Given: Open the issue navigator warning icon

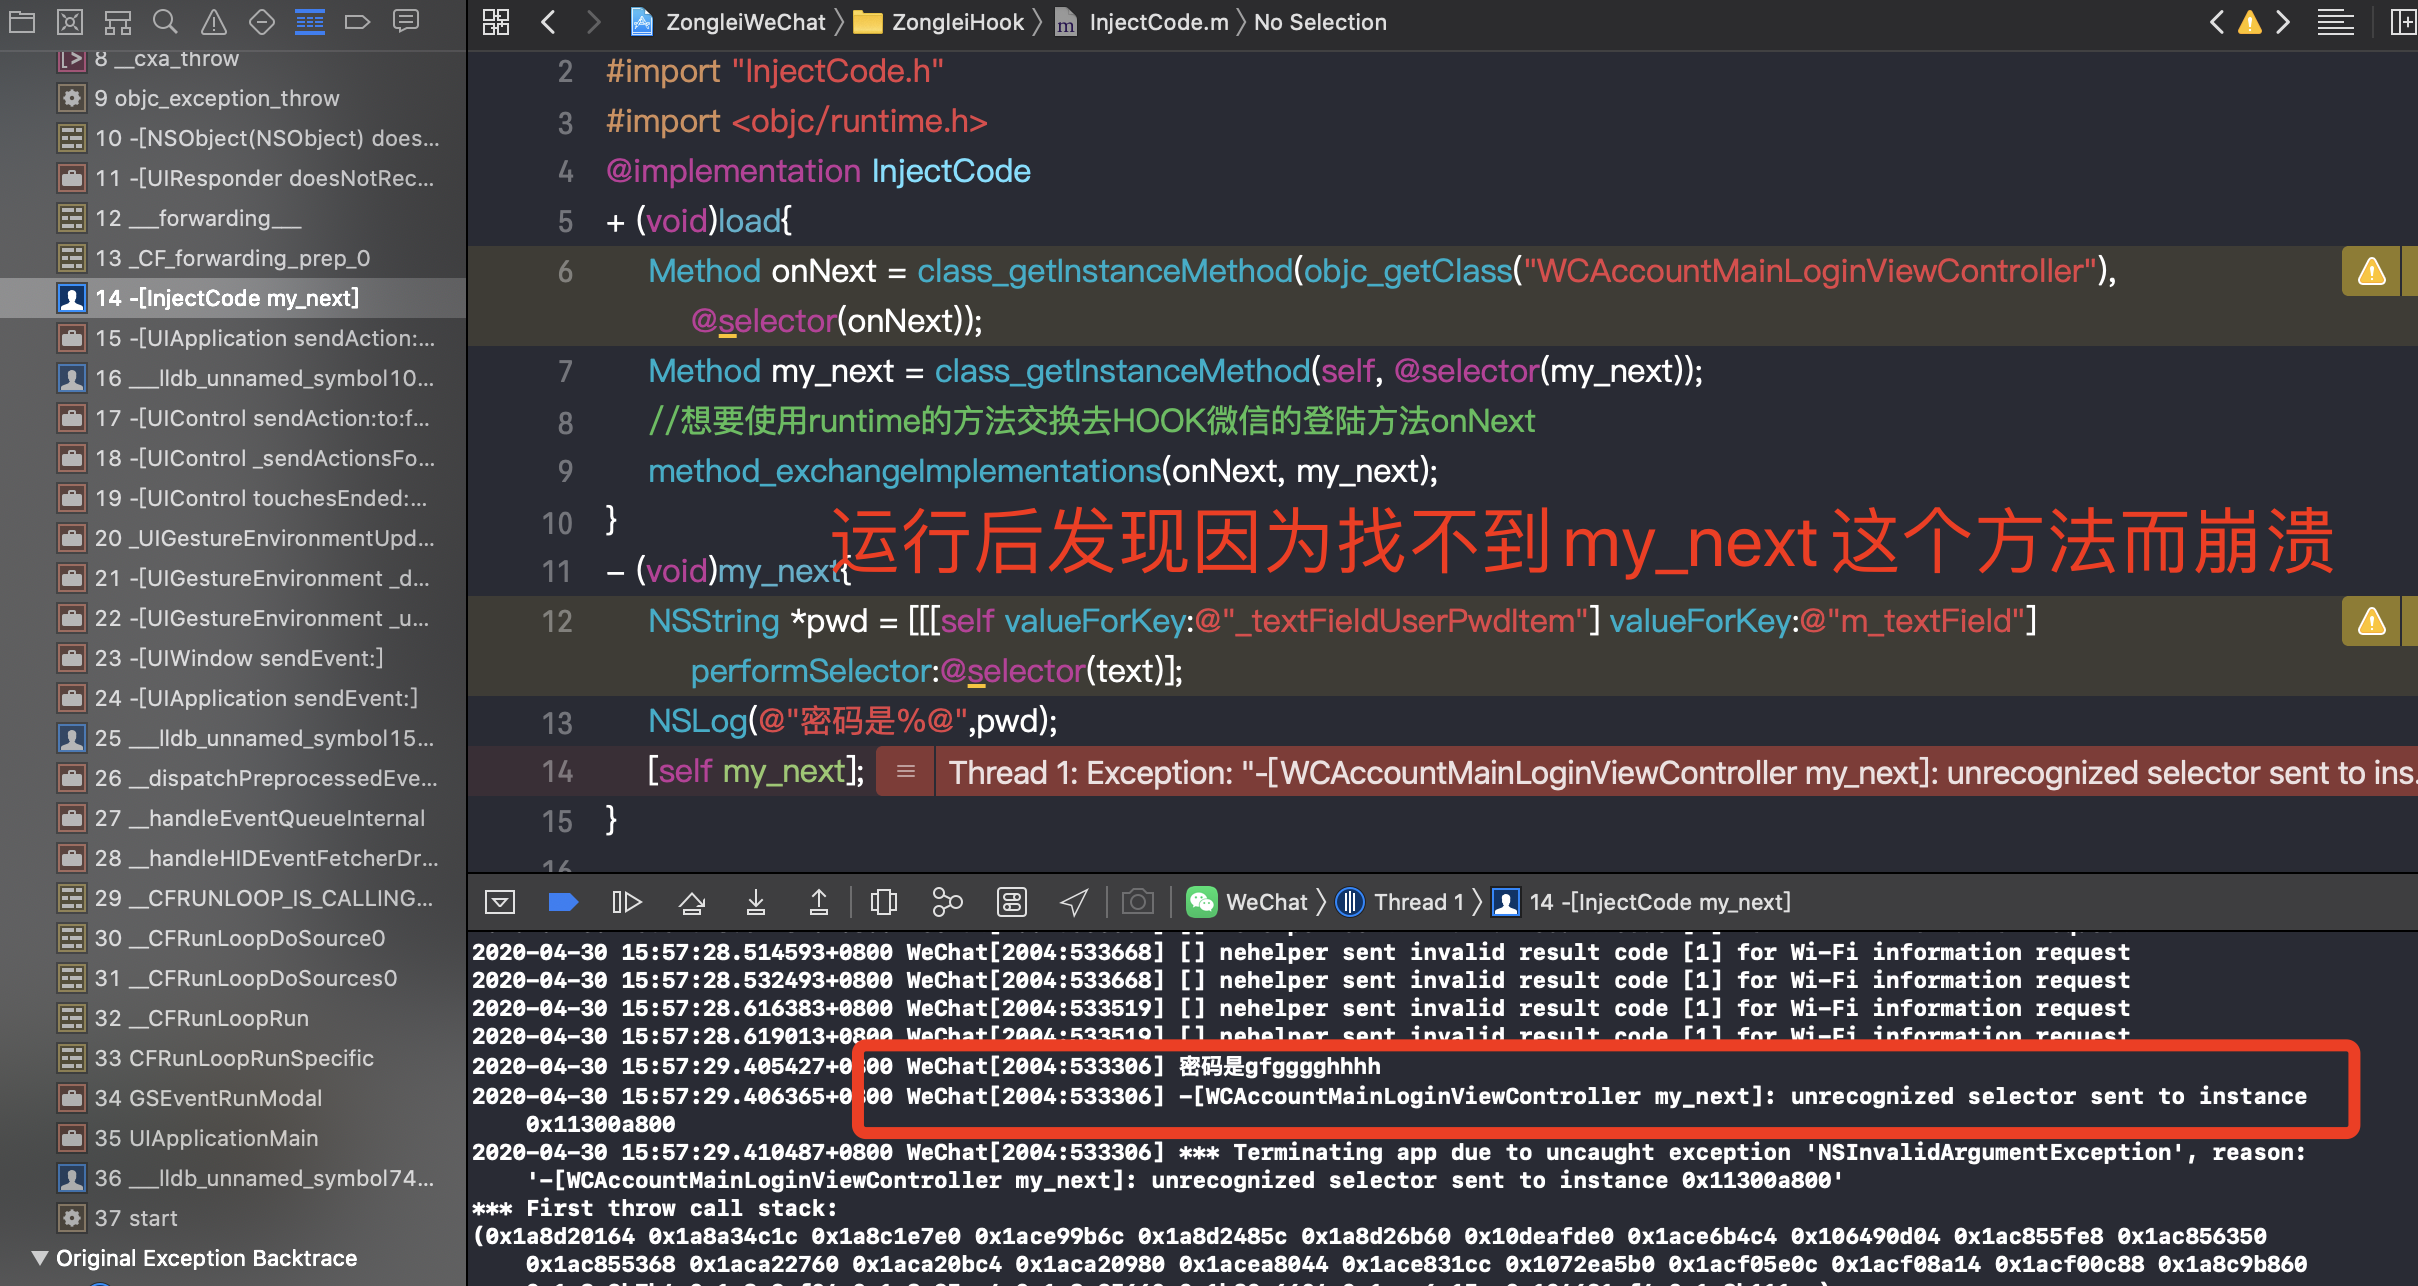Looking at the screenshot, I should point(214,21).
